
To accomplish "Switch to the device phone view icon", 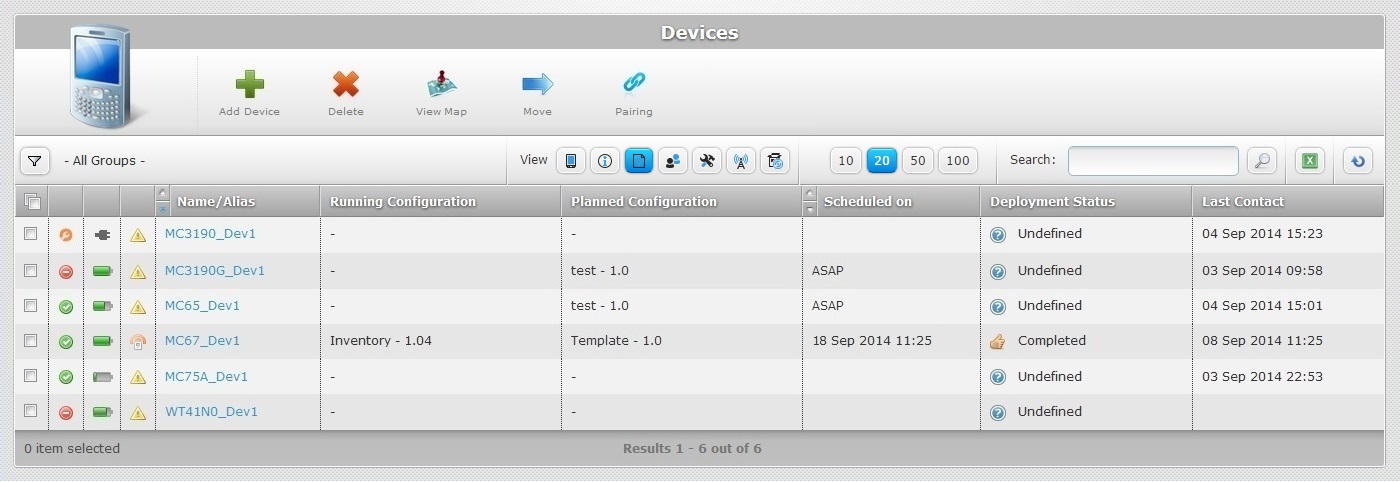I will tap(571, 161).
